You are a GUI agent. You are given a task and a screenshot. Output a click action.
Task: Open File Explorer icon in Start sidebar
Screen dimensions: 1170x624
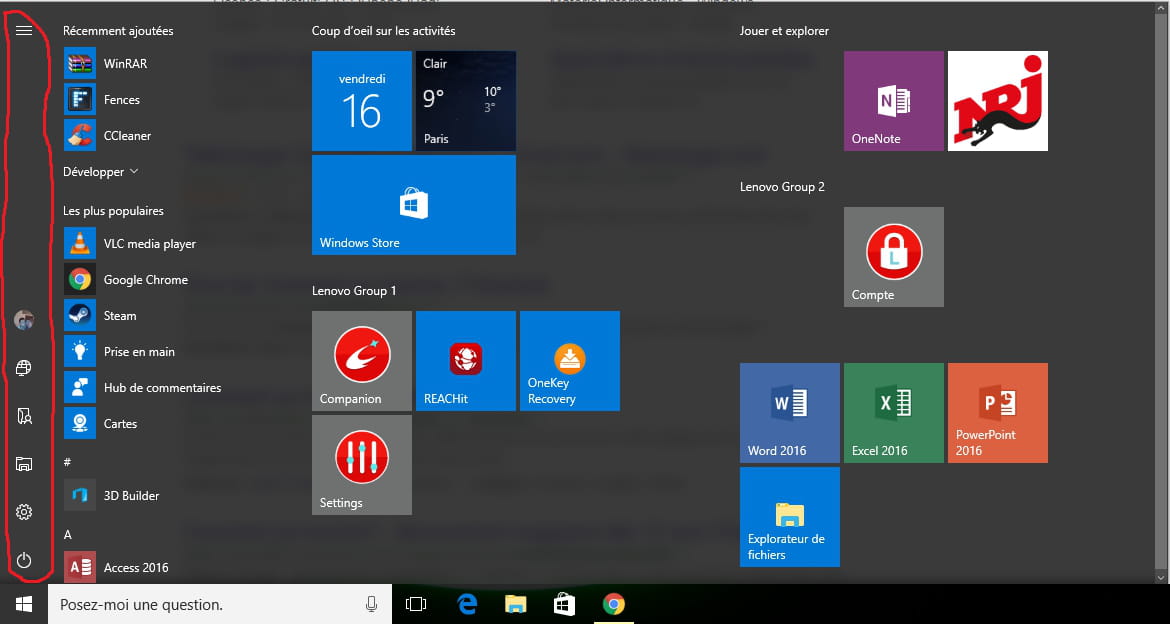coord(24,464)
